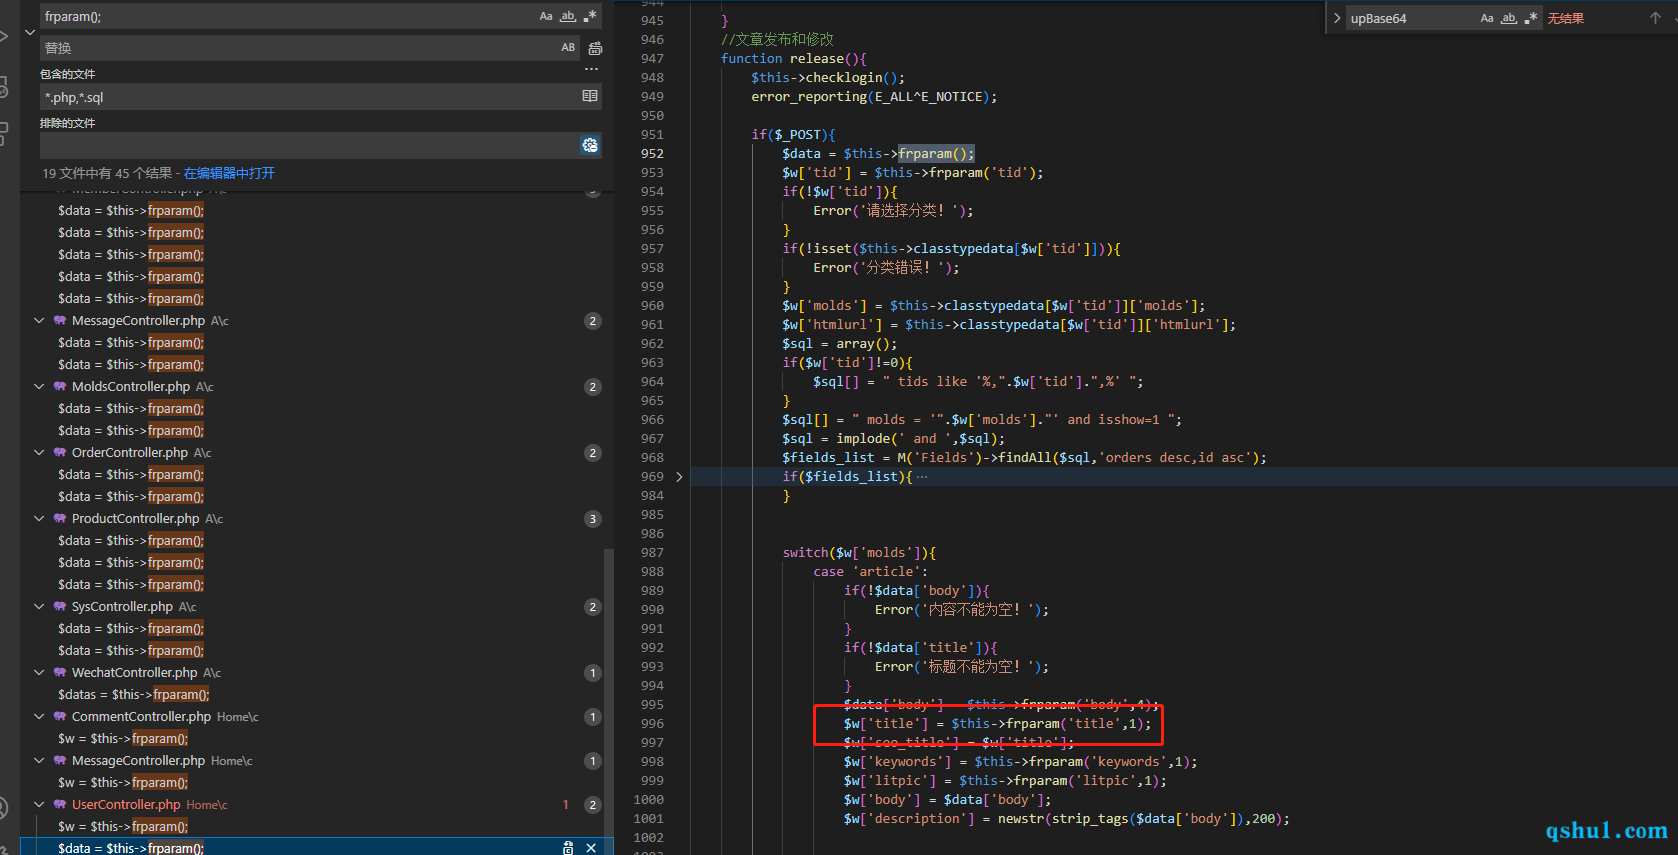Click the //文章发布和修改 comment
The image size is (1678, 855).
tap(777, 40)
